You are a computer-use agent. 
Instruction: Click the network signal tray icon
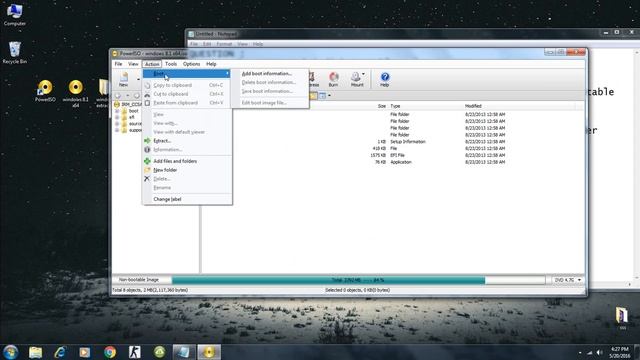click(589, 353)
